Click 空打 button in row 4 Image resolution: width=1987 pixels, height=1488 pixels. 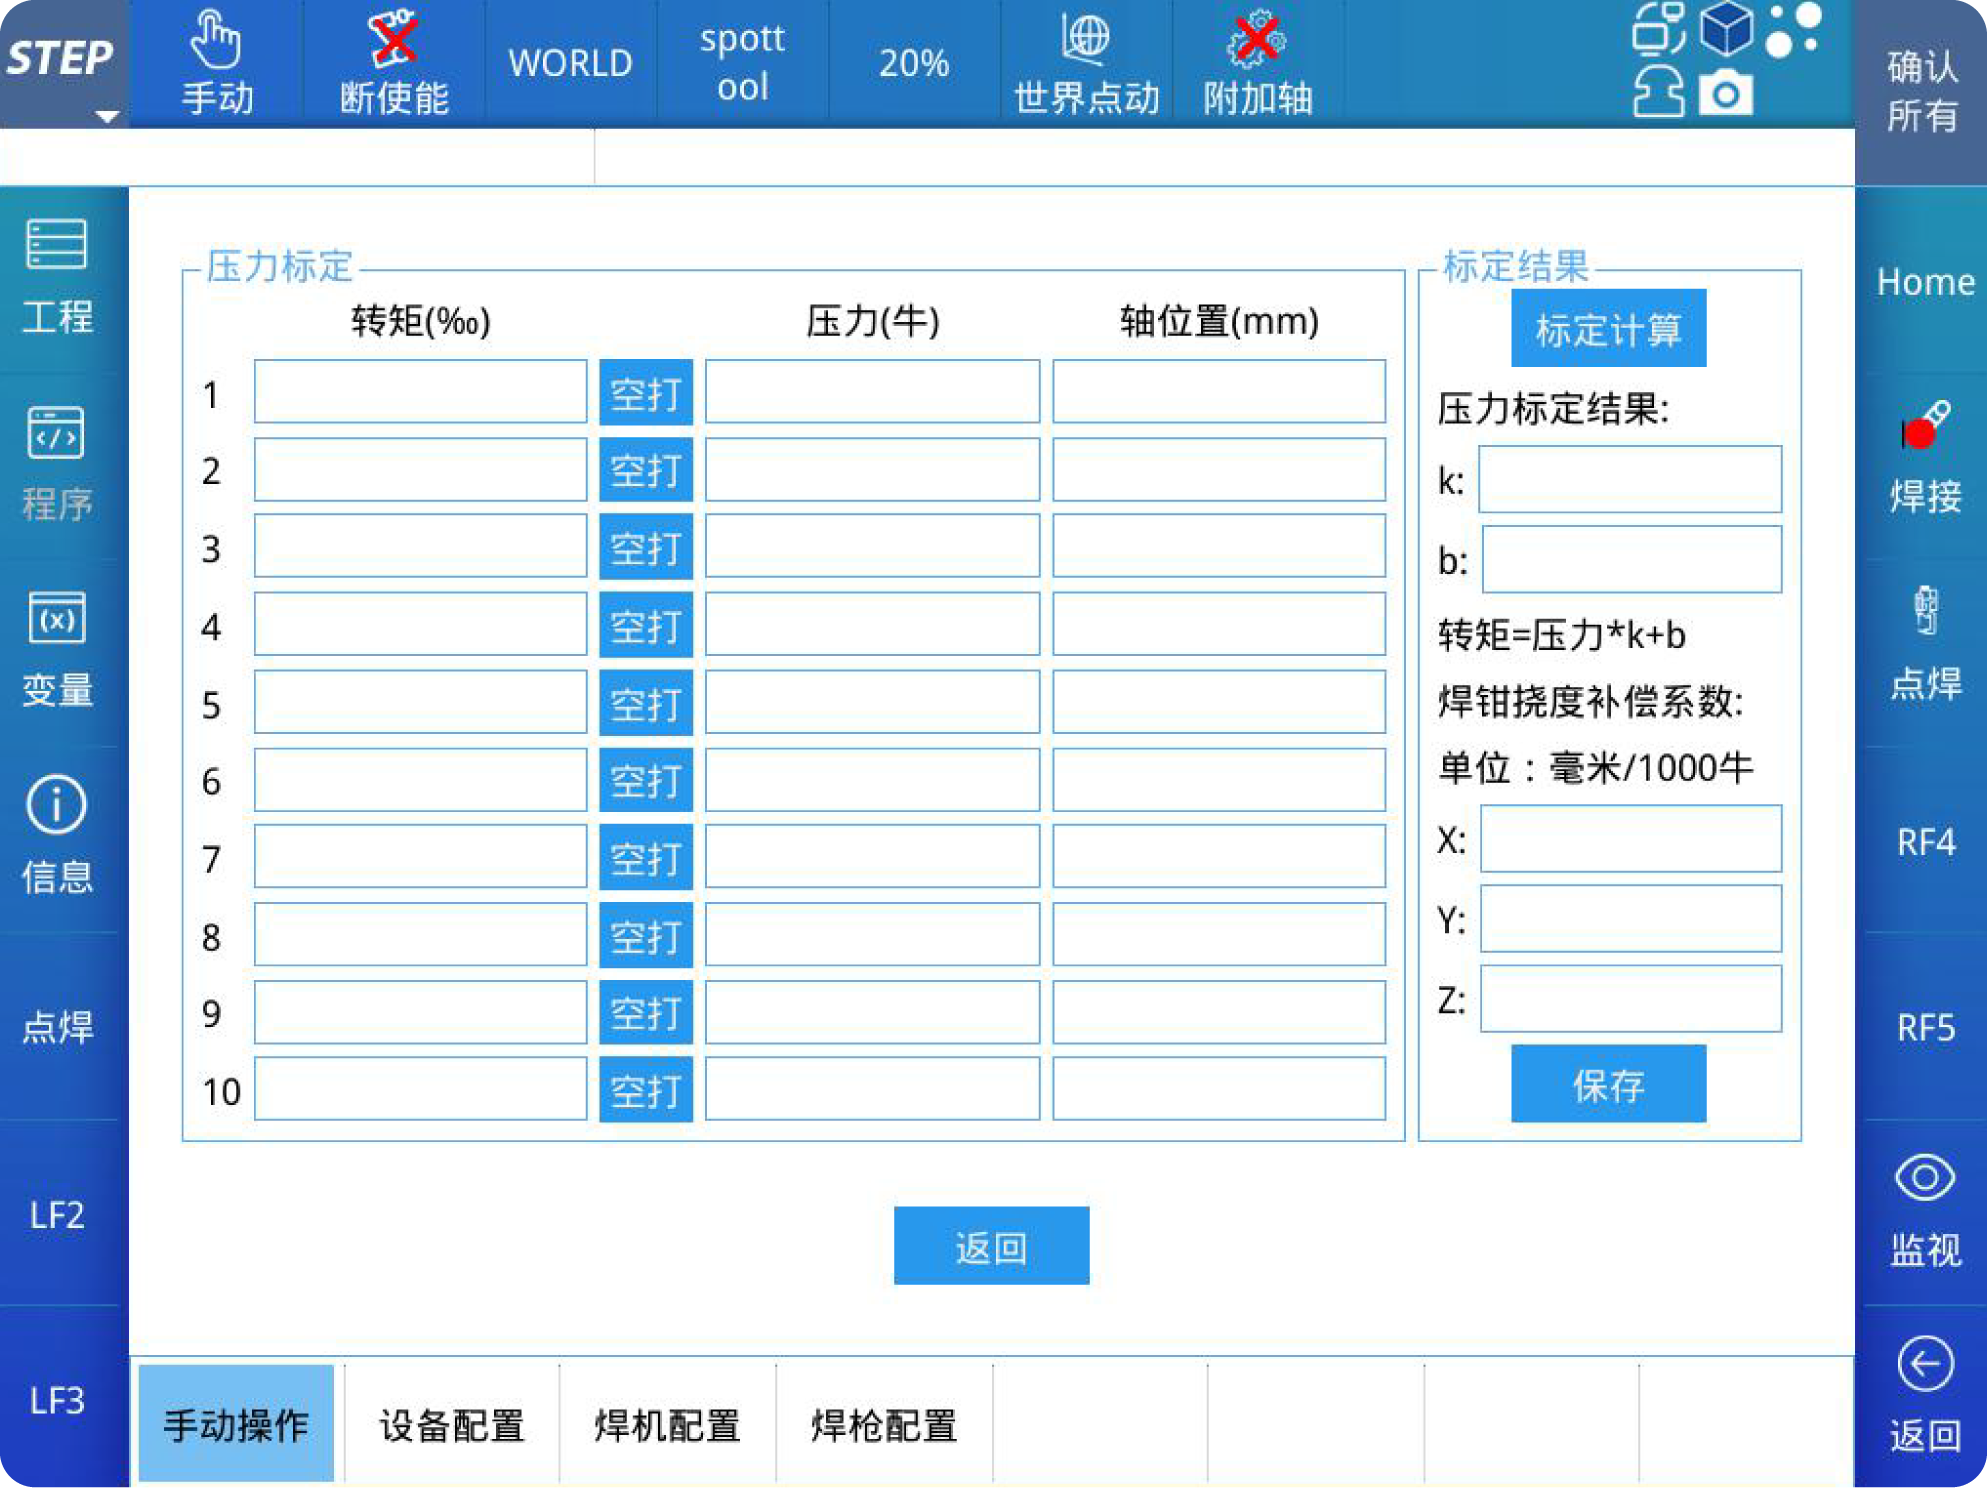coord(646,625)
